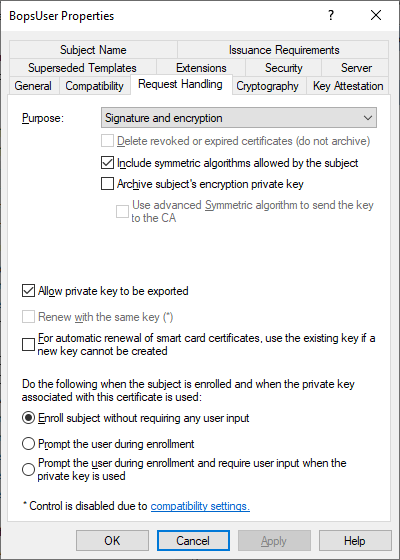Switch to the Cryptography tab

click(267, 86)
